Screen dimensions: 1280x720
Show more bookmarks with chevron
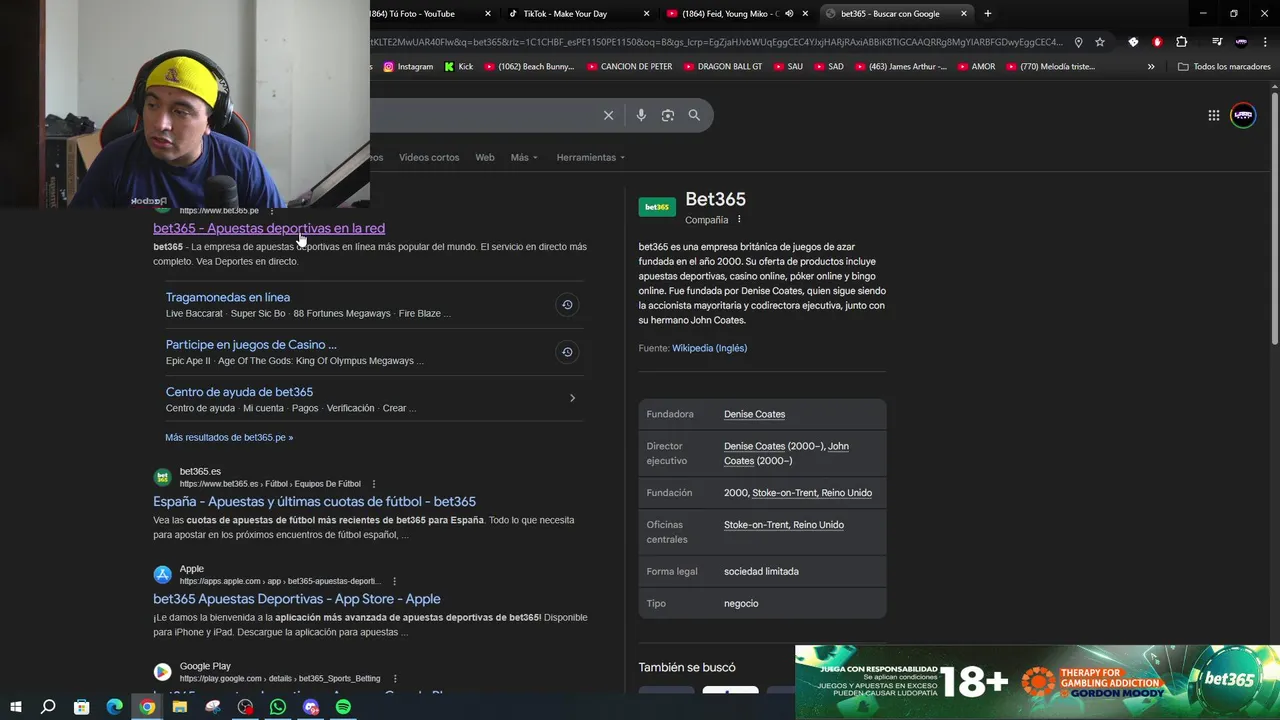point(1151,67)
